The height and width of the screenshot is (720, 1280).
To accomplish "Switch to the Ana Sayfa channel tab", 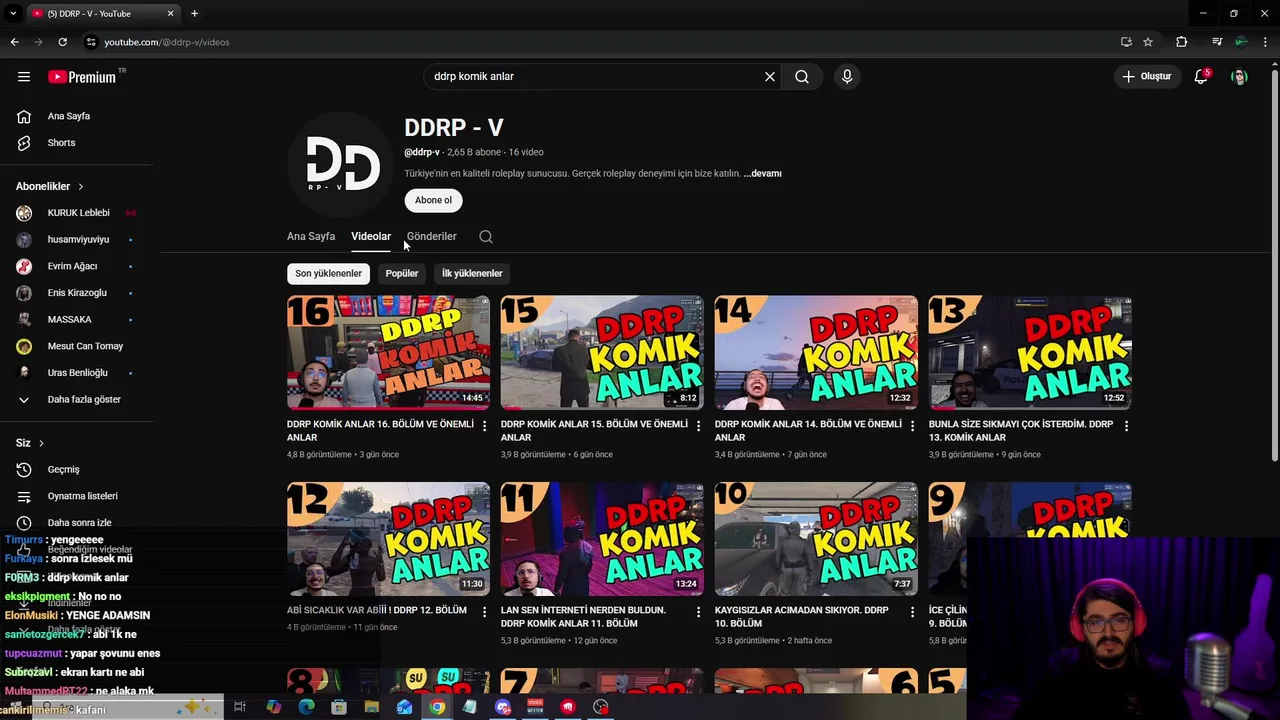I will tap(311, 237).
